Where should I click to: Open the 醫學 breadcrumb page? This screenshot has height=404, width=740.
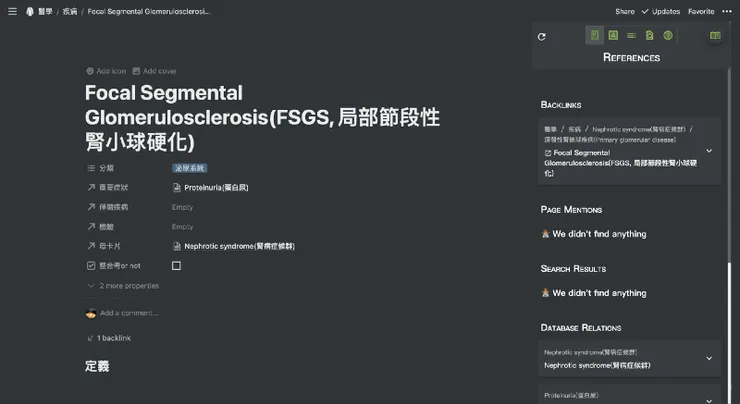point(45,11)
